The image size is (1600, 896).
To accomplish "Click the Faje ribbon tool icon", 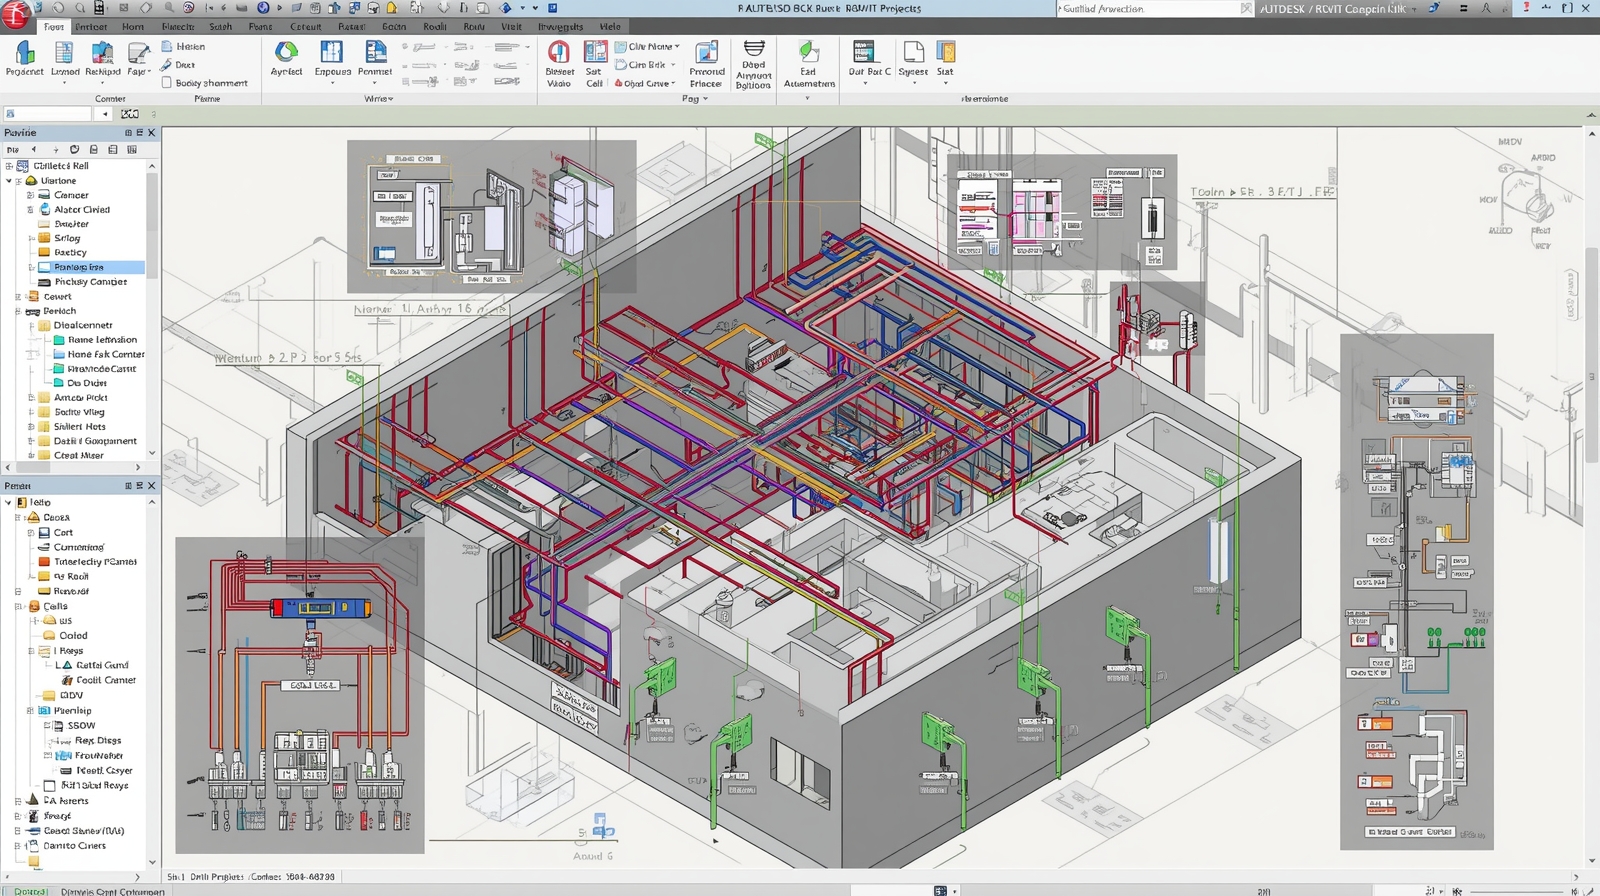I will [138, 53].
